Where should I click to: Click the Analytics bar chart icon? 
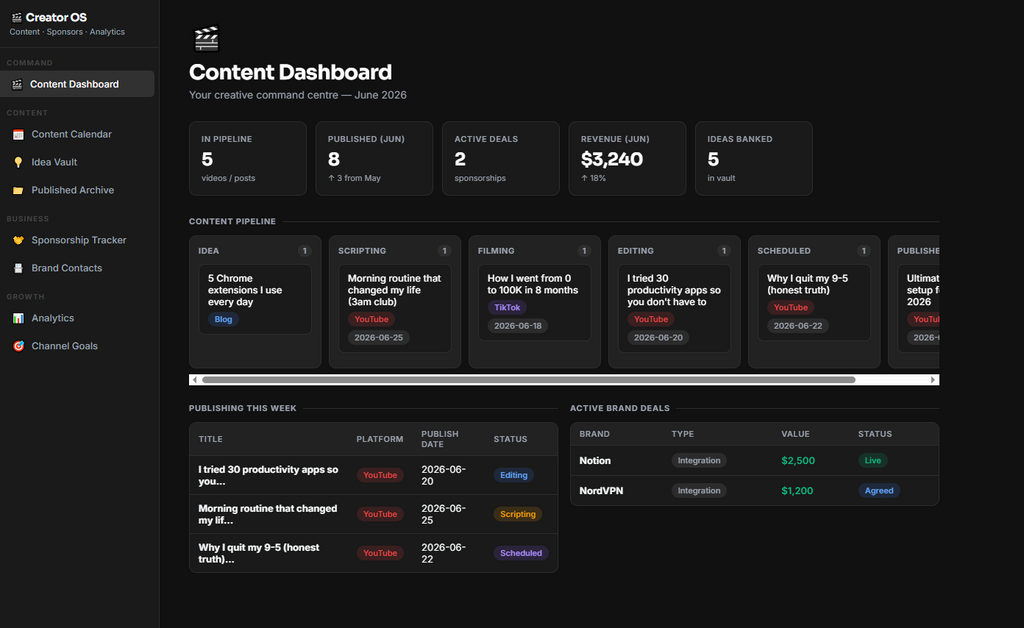[18, 319]
